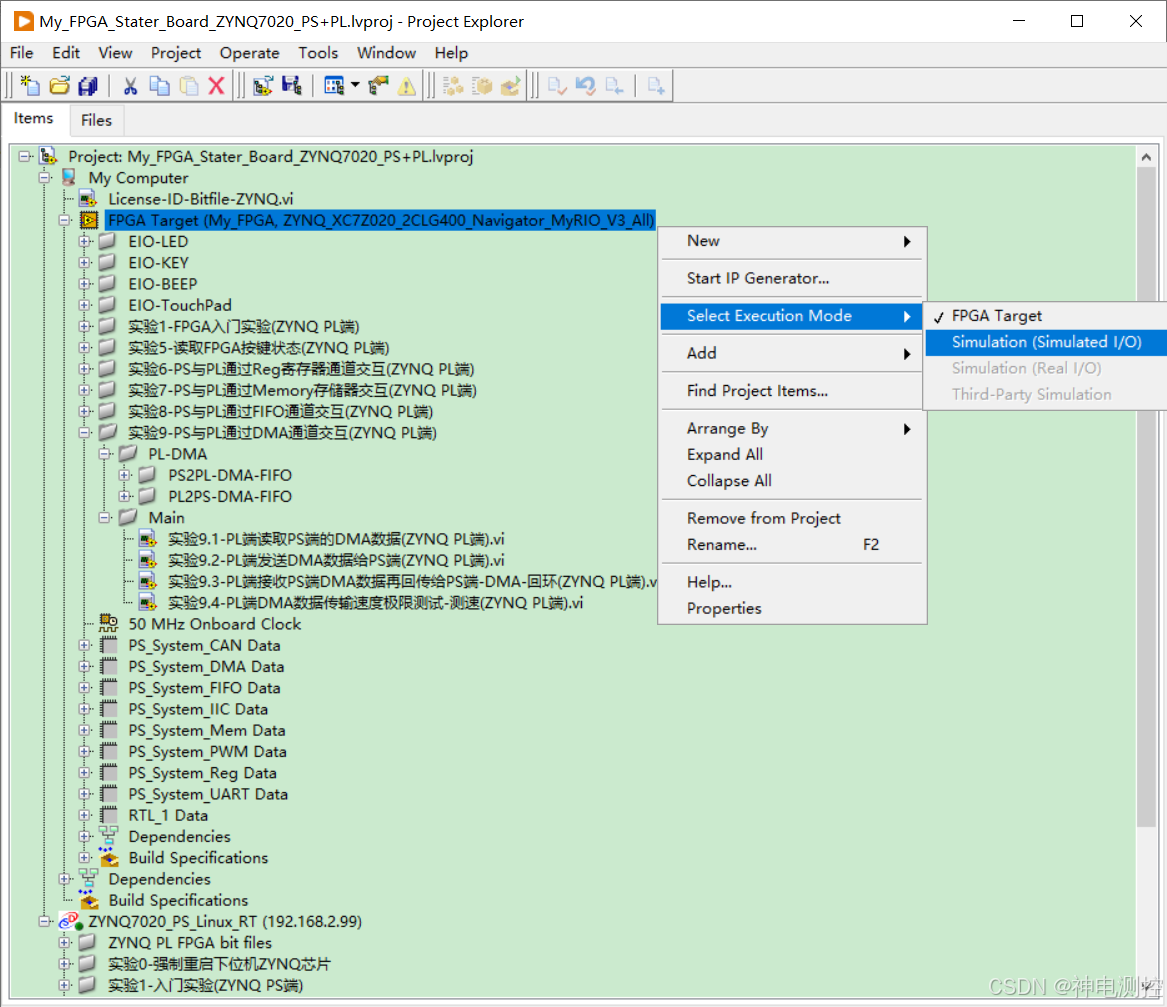The height and width of the screenshot is (1007, 1167).
Task: Click the Add to Source Control icon
Action: tap(656, 86)
